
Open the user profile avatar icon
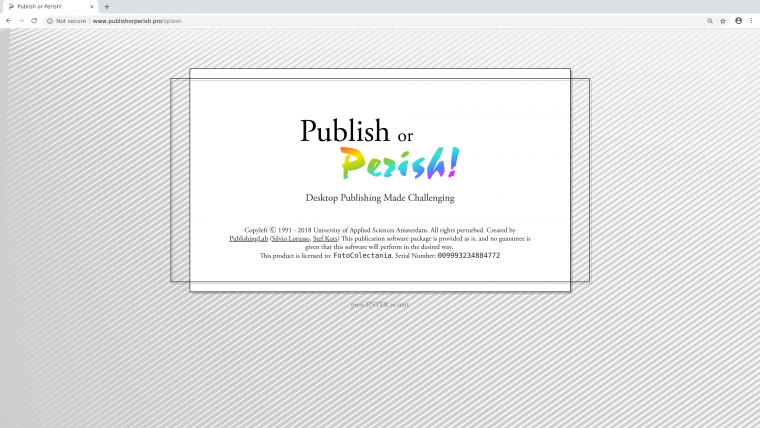click(738, 20)
